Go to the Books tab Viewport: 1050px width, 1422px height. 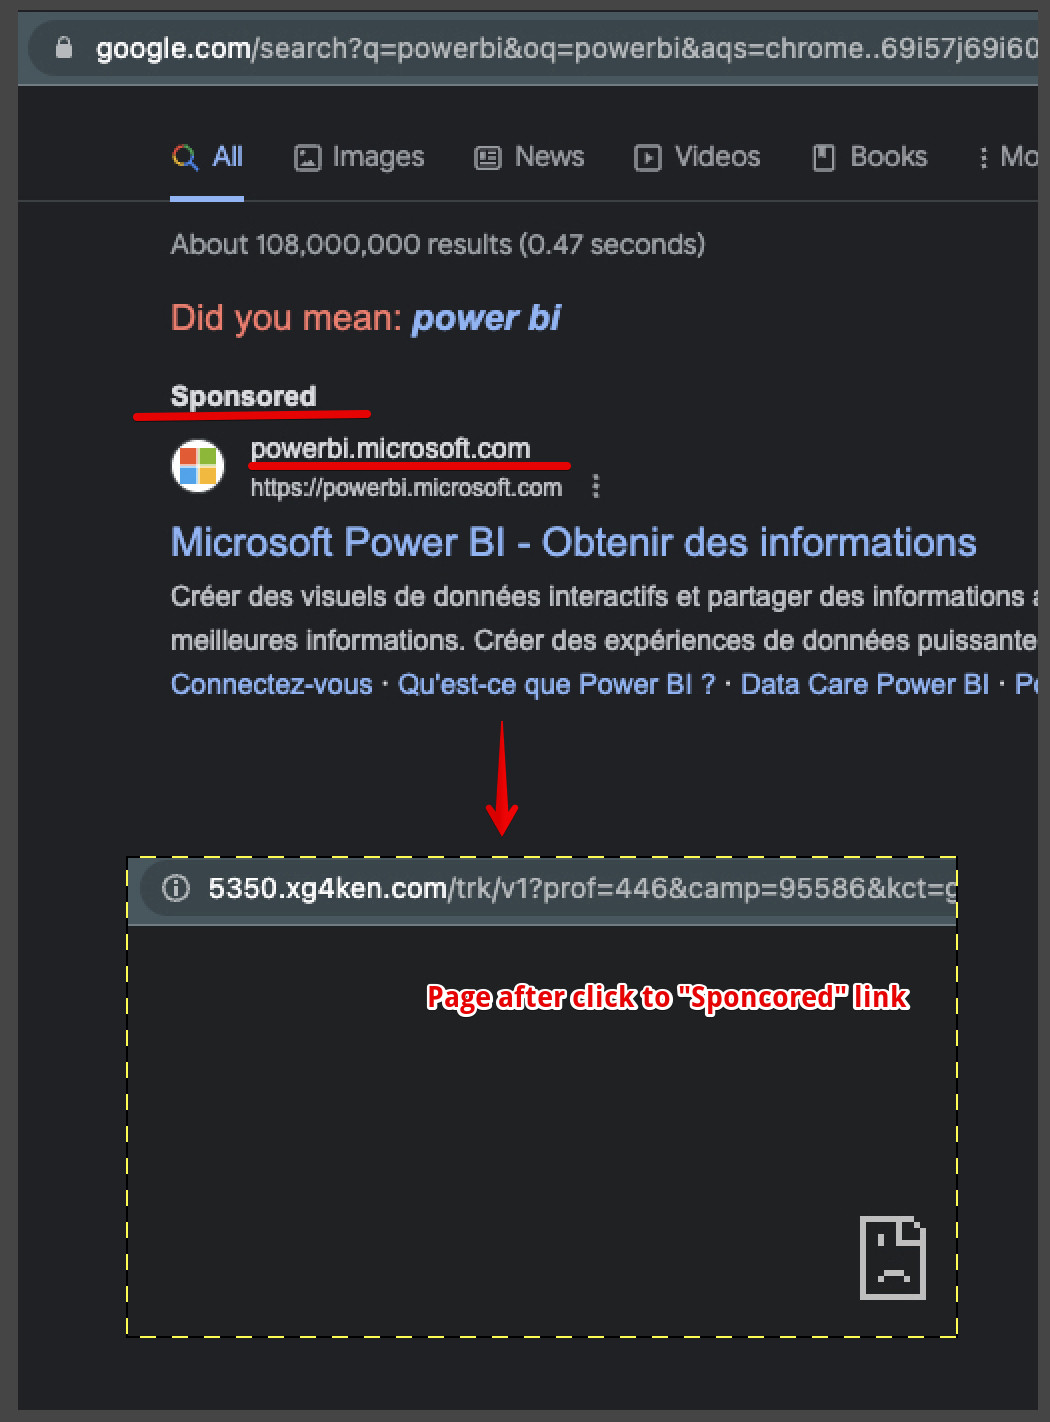click(869, 157)
